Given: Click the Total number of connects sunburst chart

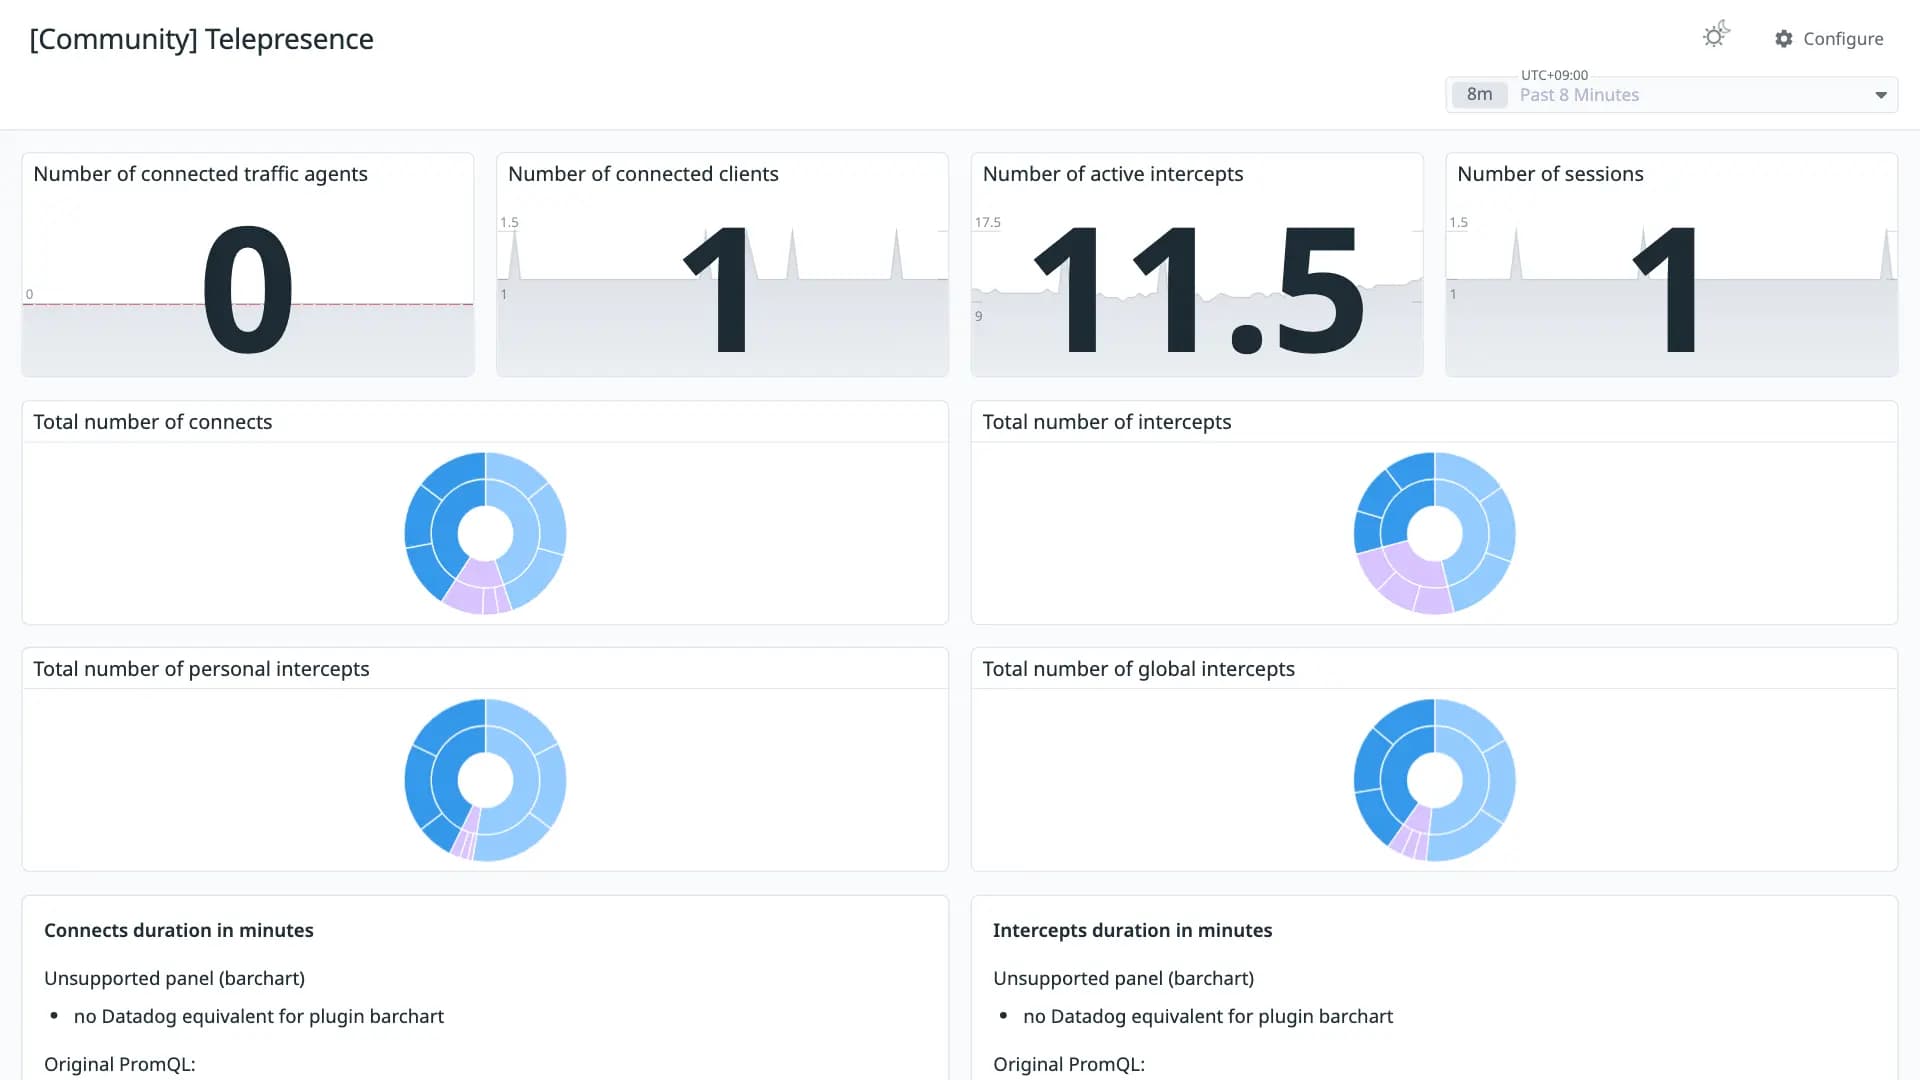Looking at the screenshot, I should pos(485,533).
